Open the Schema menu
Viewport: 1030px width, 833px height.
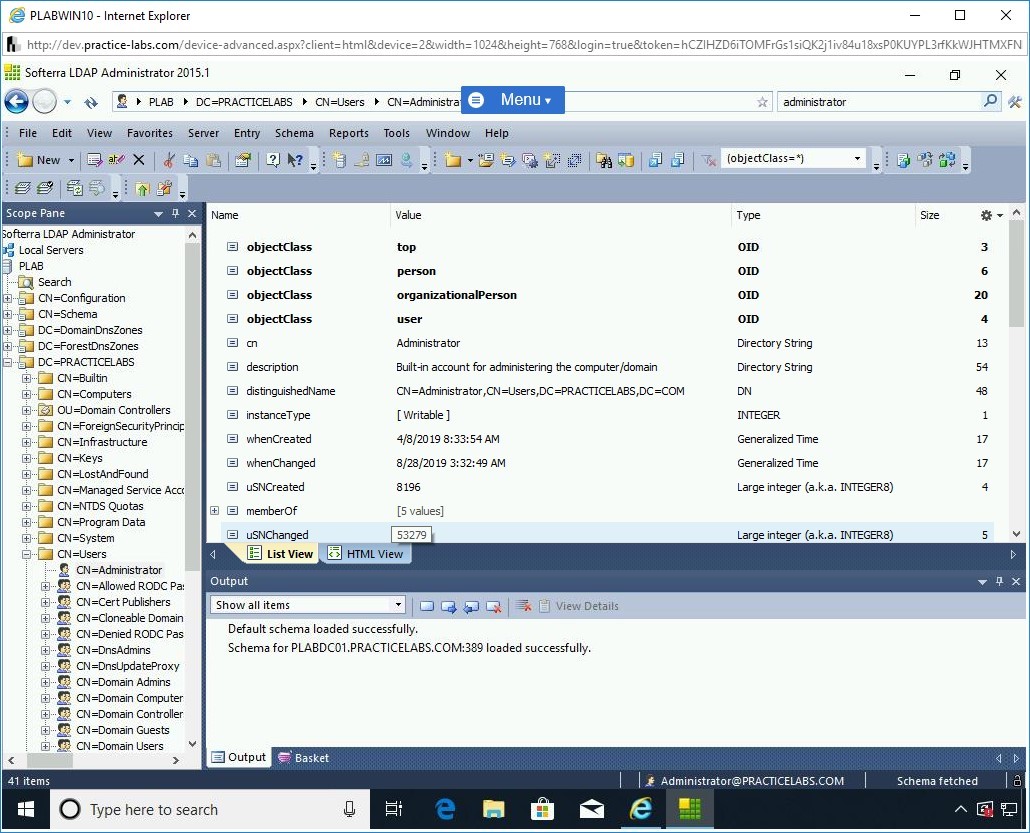click(x=294, y=133)
